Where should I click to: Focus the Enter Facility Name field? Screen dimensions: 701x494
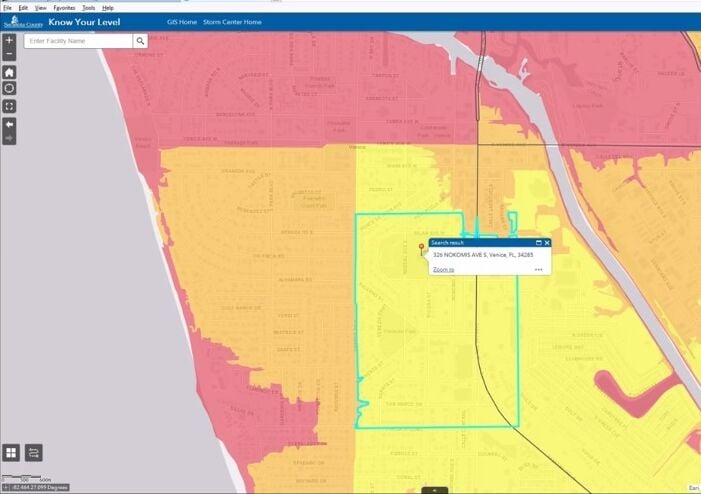point(79,41)
